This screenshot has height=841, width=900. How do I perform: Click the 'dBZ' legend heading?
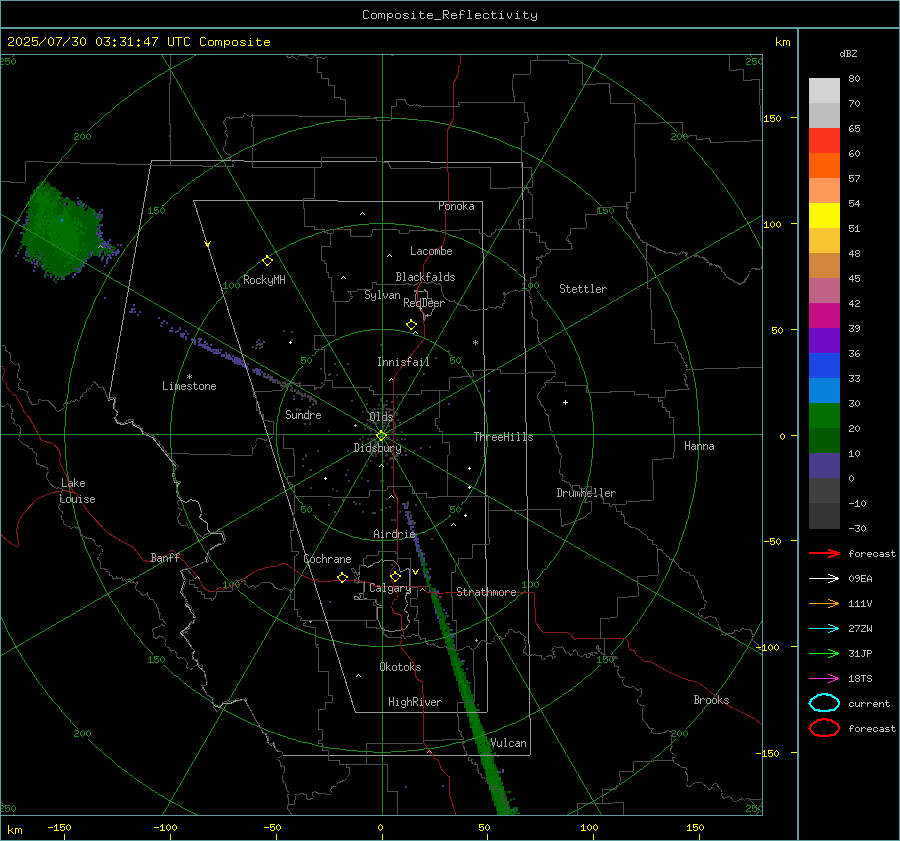(x=848, y=53)
